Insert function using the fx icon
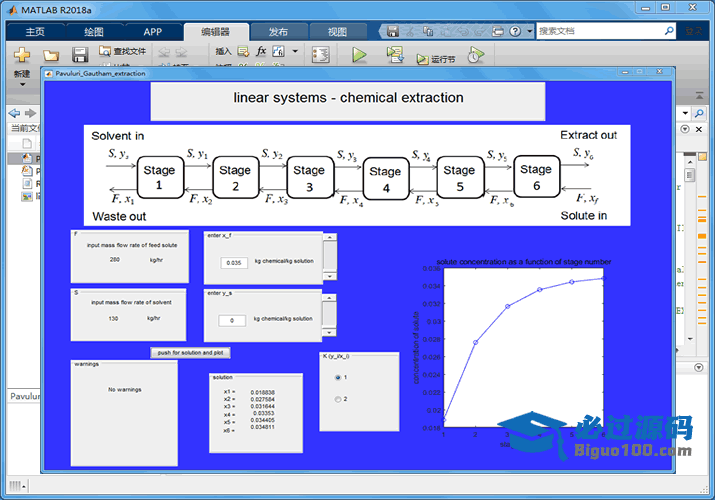Viewport: 715px width, 500px height. coord(261,51)
